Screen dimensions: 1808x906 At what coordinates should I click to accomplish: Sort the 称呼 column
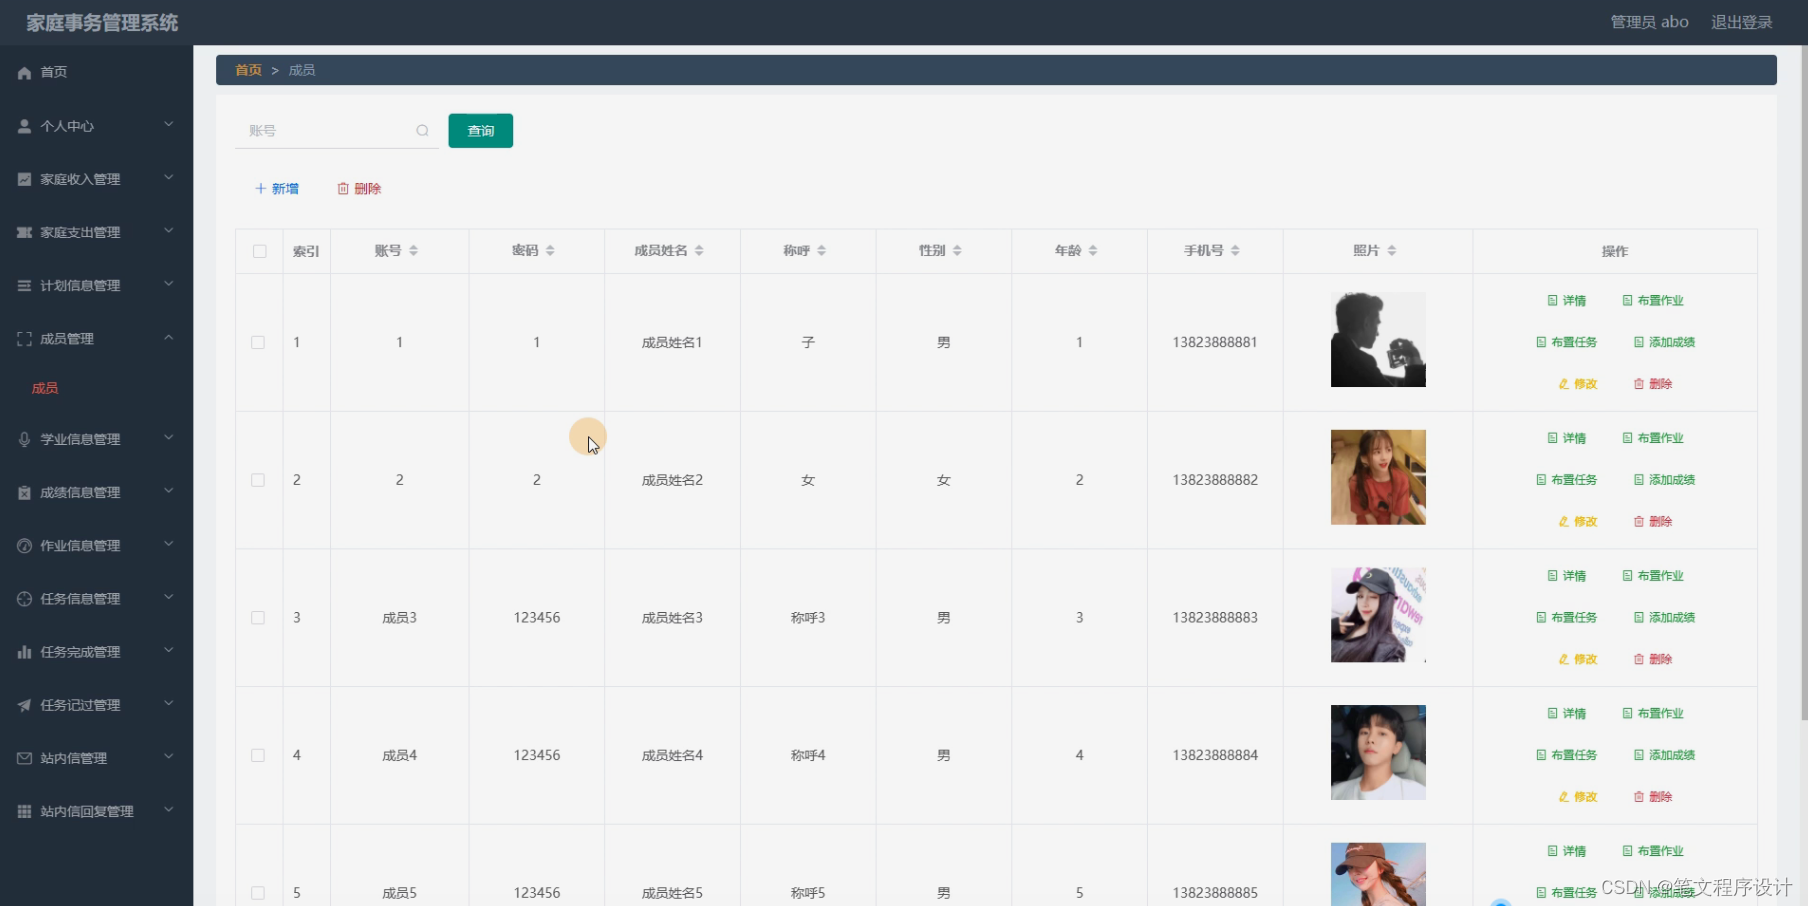point(821,250)
